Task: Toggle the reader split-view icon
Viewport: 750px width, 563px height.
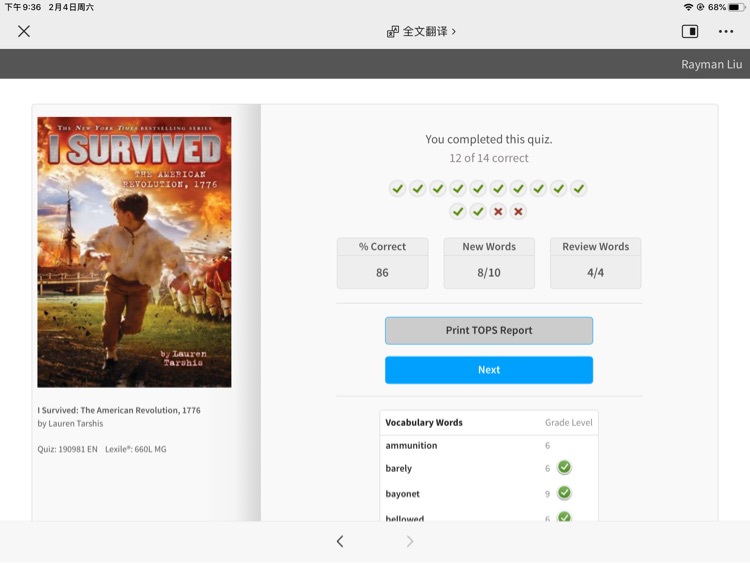Action: 689,32
